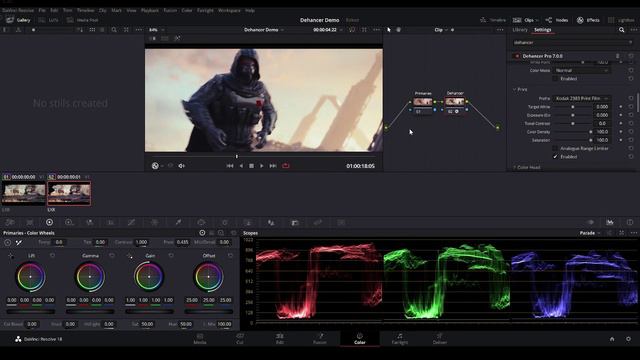
Task: Open the File menu
Action: coord(42,10)
